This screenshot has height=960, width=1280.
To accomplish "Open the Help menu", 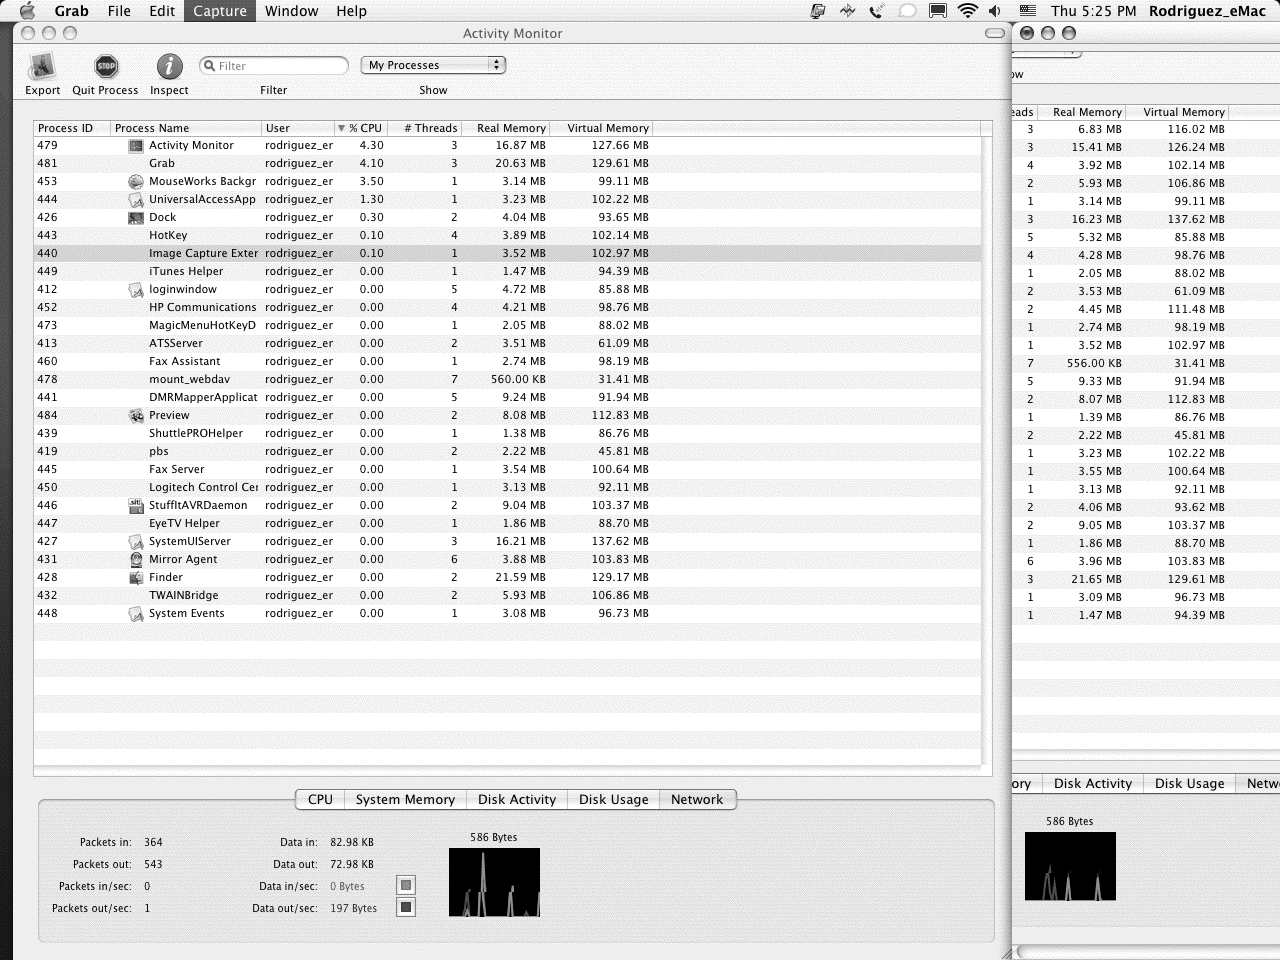I will 351,11.
